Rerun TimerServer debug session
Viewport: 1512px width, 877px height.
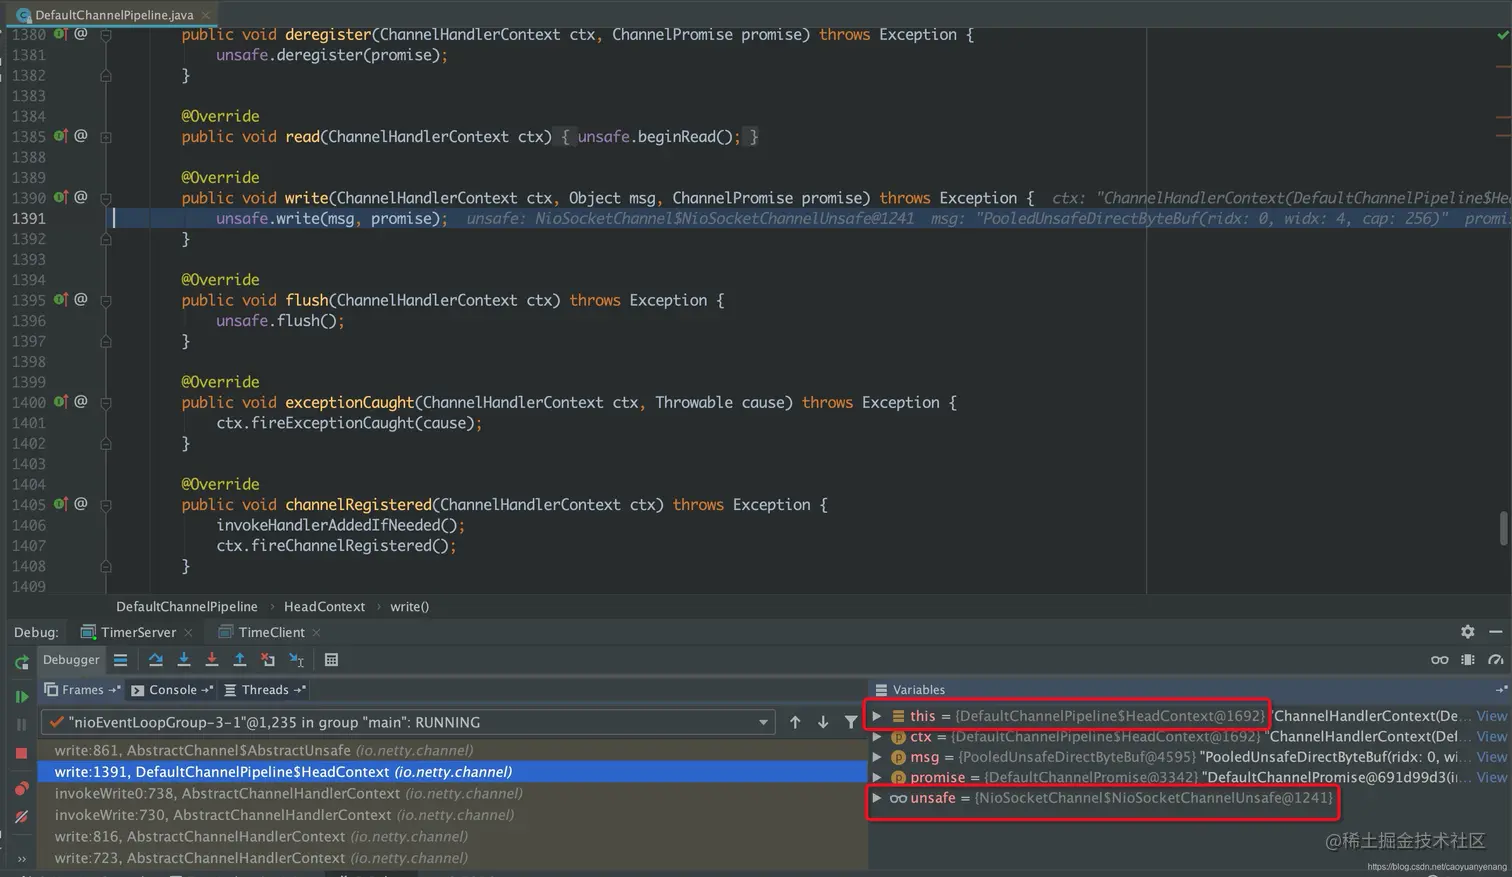(x=21, y=662)
